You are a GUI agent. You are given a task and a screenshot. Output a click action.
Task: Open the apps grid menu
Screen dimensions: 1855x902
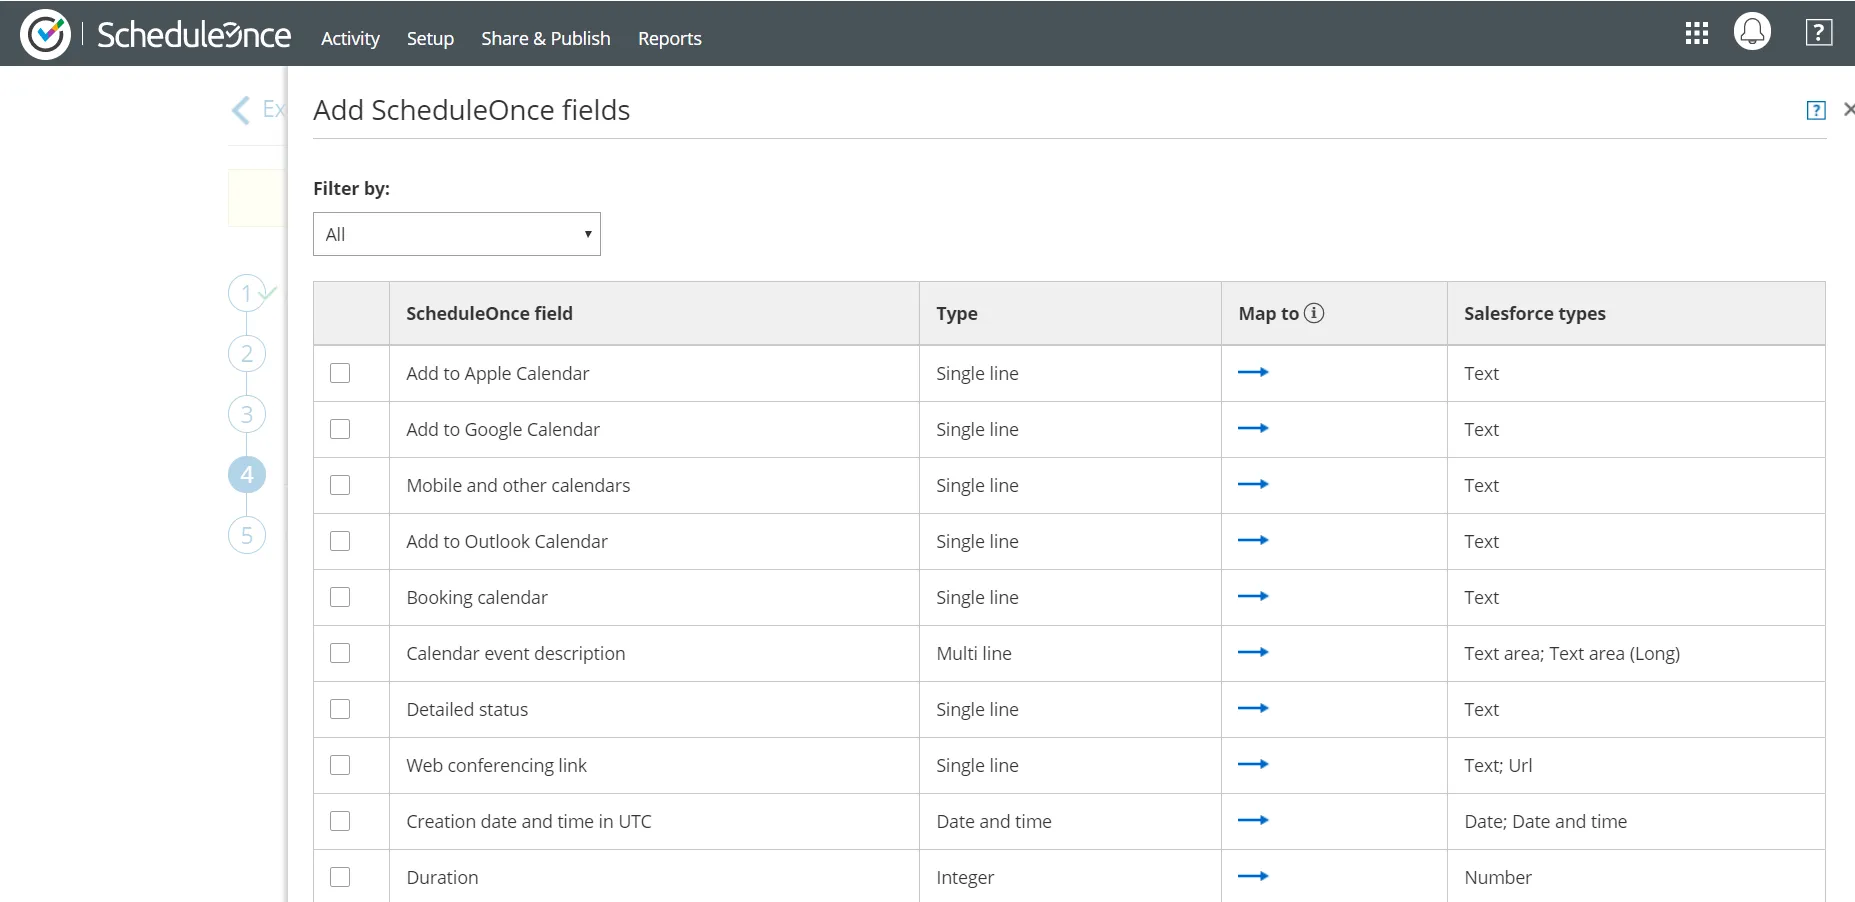point(1696,34)
